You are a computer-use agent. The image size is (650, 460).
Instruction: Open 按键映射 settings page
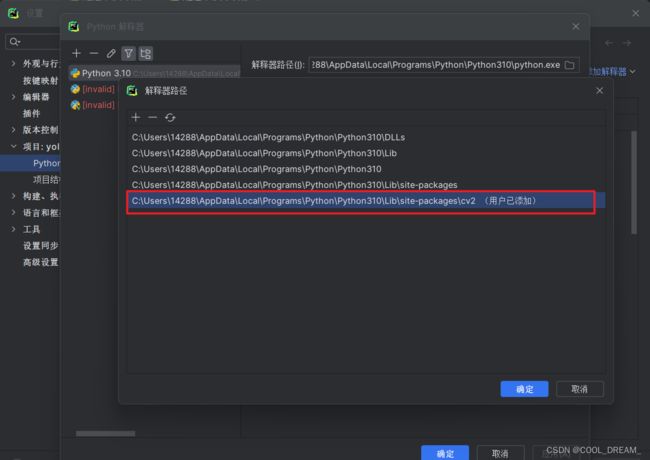[x=40, y=80]
